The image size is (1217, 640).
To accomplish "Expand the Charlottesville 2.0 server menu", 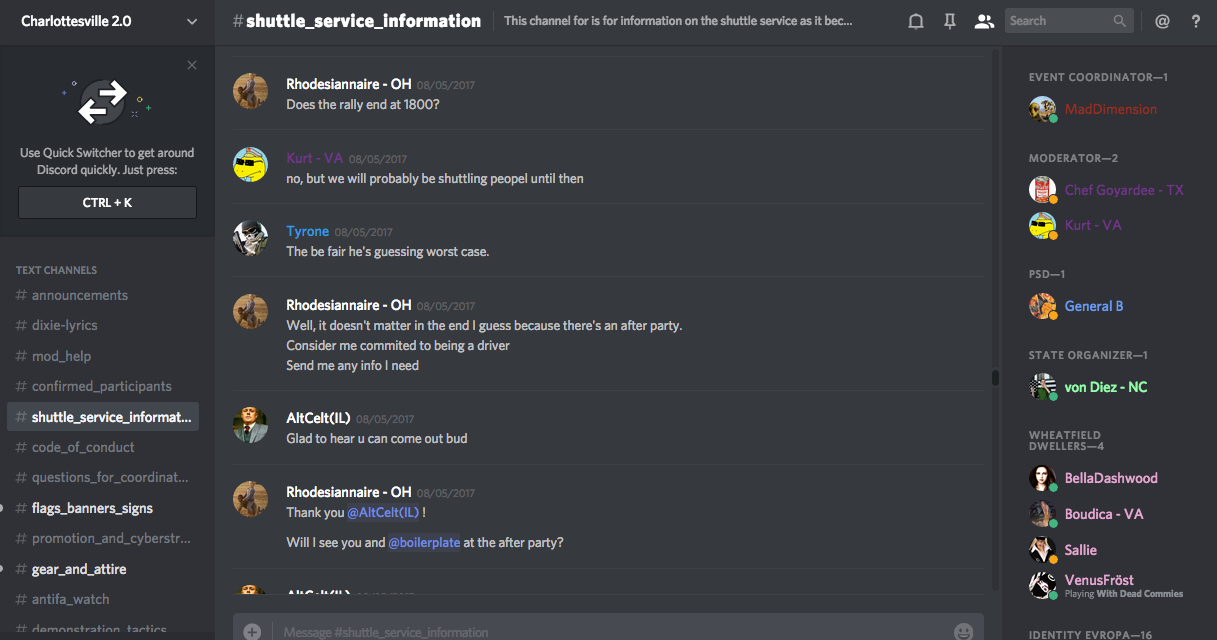I will pyautogui.click(x=192, y=21).
